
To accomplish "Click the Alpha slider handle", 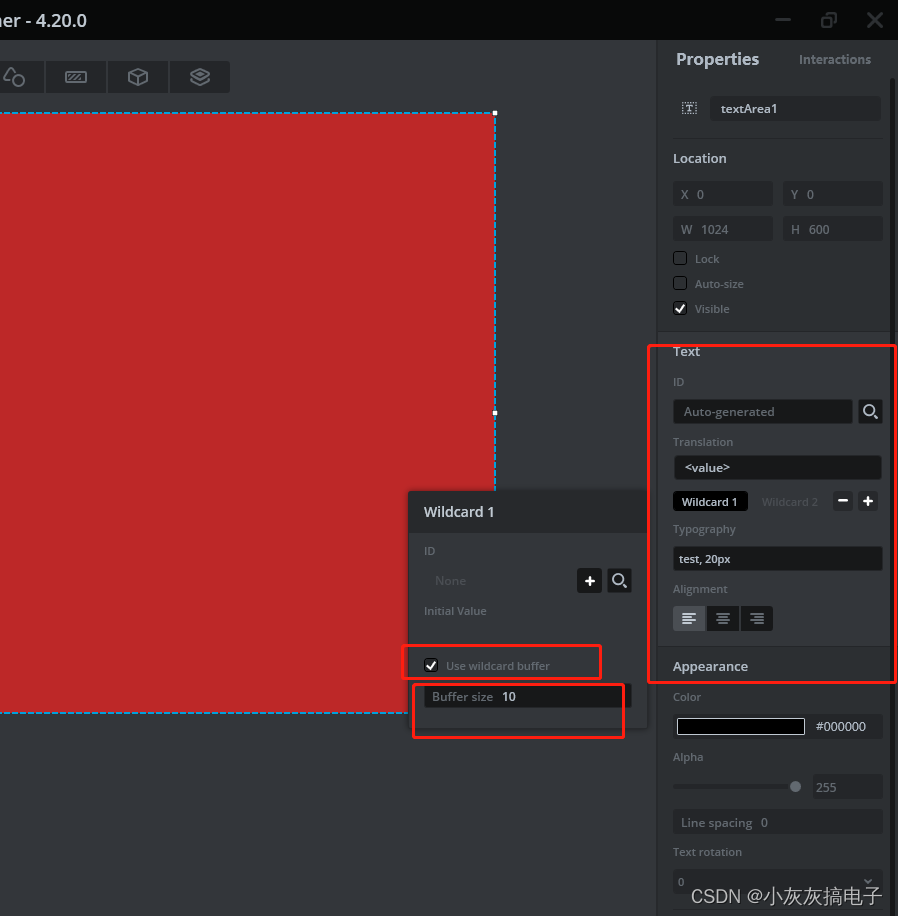I will [x=795, y=787].
